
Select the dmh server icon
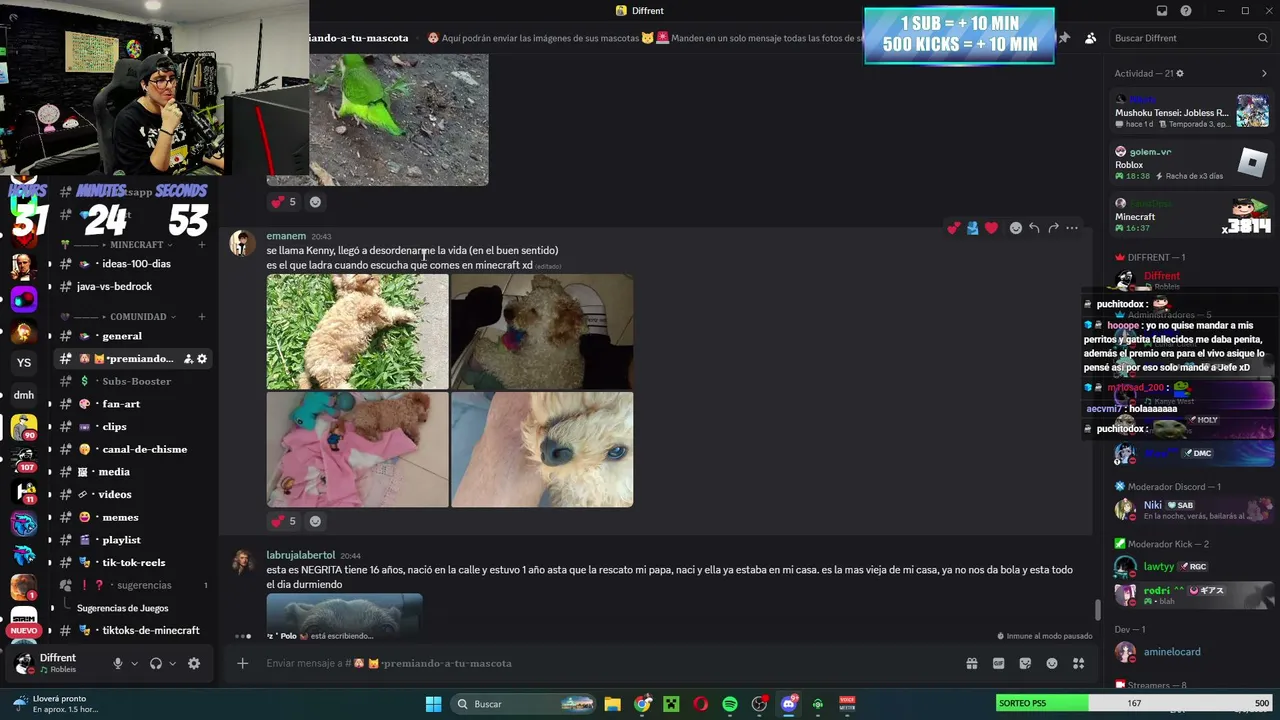(24, 395)
